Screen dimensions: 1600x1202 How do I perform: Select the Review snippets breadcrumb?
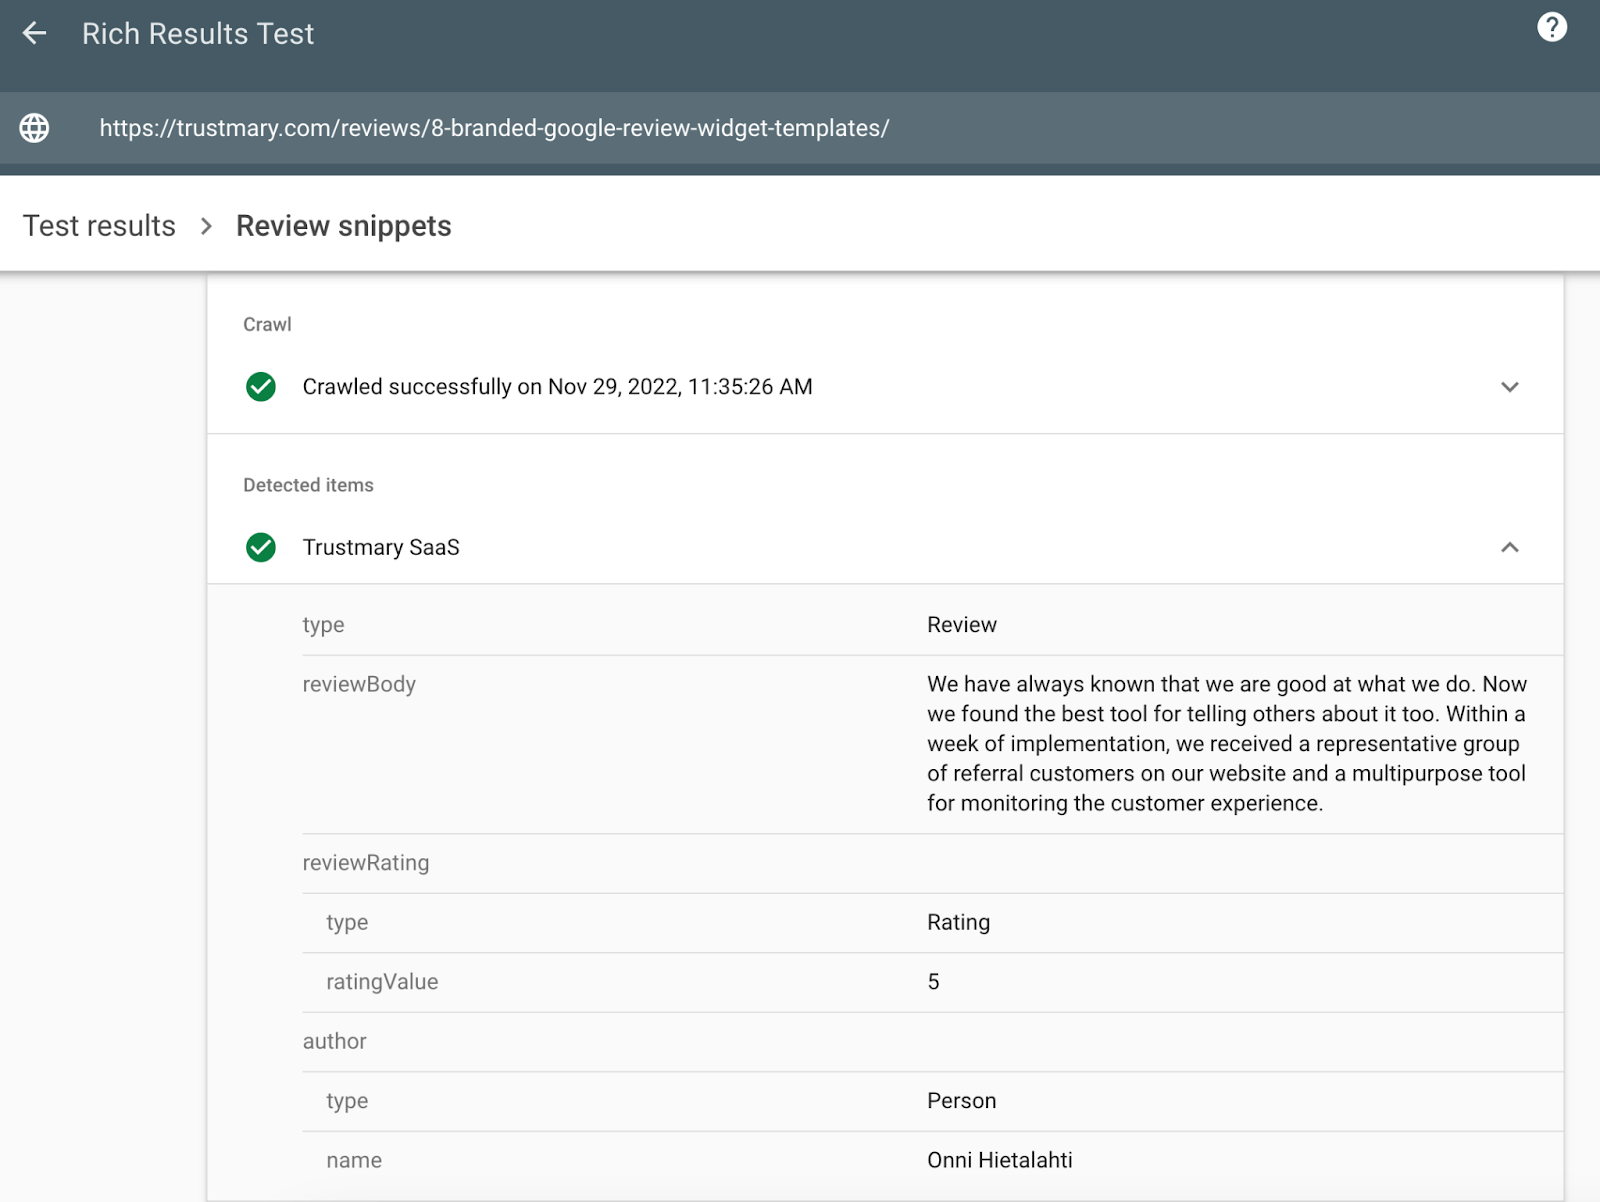[343, 226]
